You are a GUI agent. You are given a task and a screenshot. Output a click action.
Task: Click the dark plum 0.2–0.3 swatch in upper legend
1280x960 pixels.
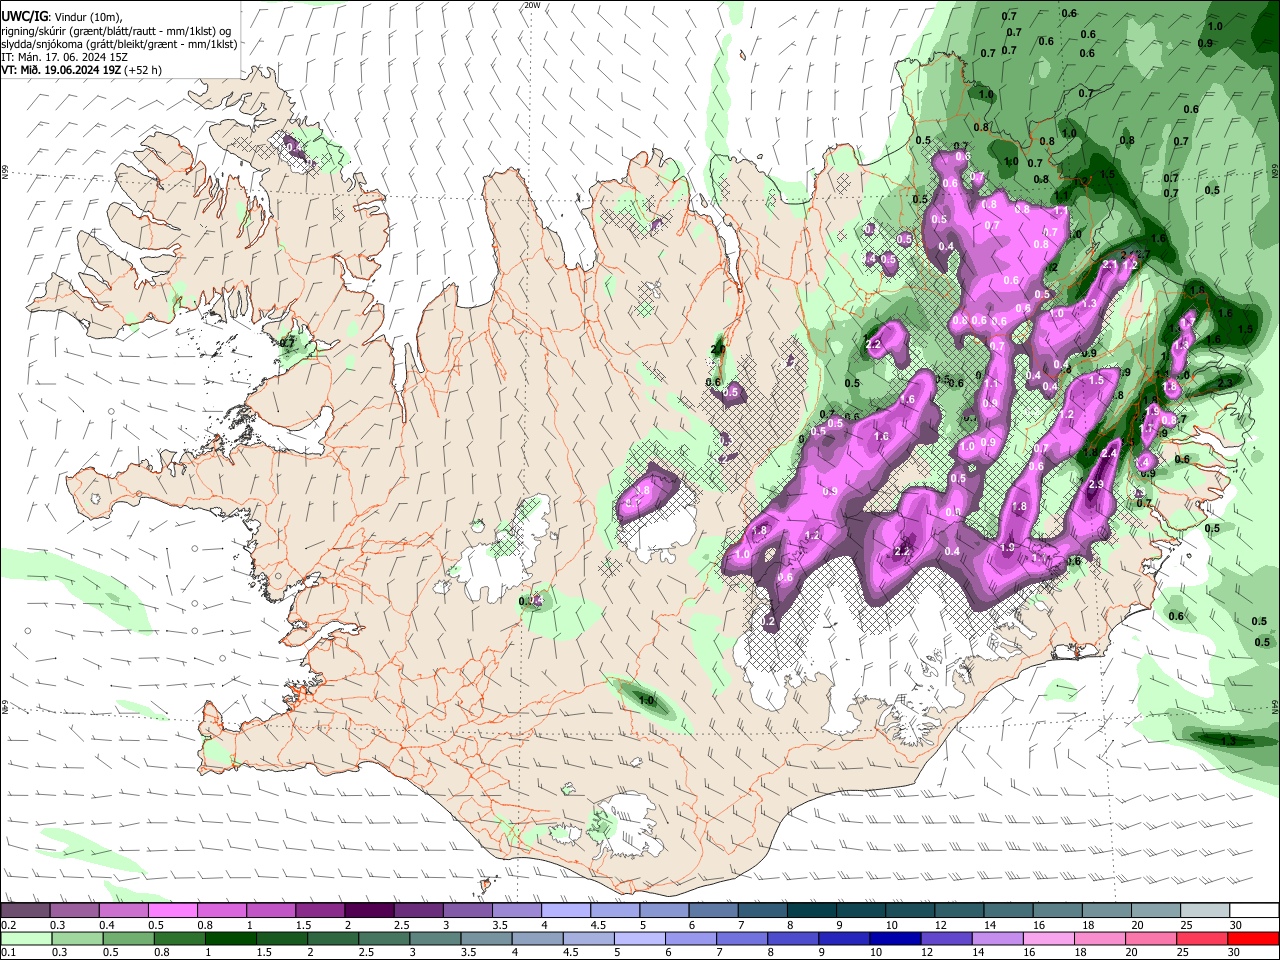click(x=24, y=910)
